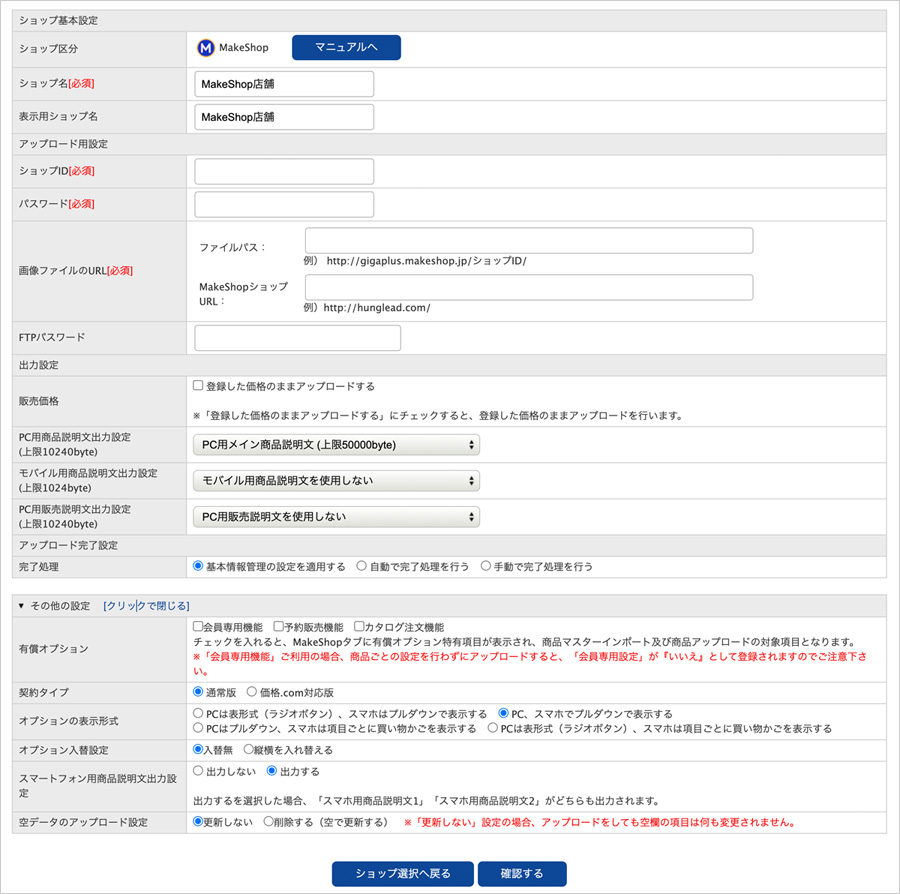The image size is (900, 894).
Task: Select 価格.com対応版 radio button
Action: point(252,692)
